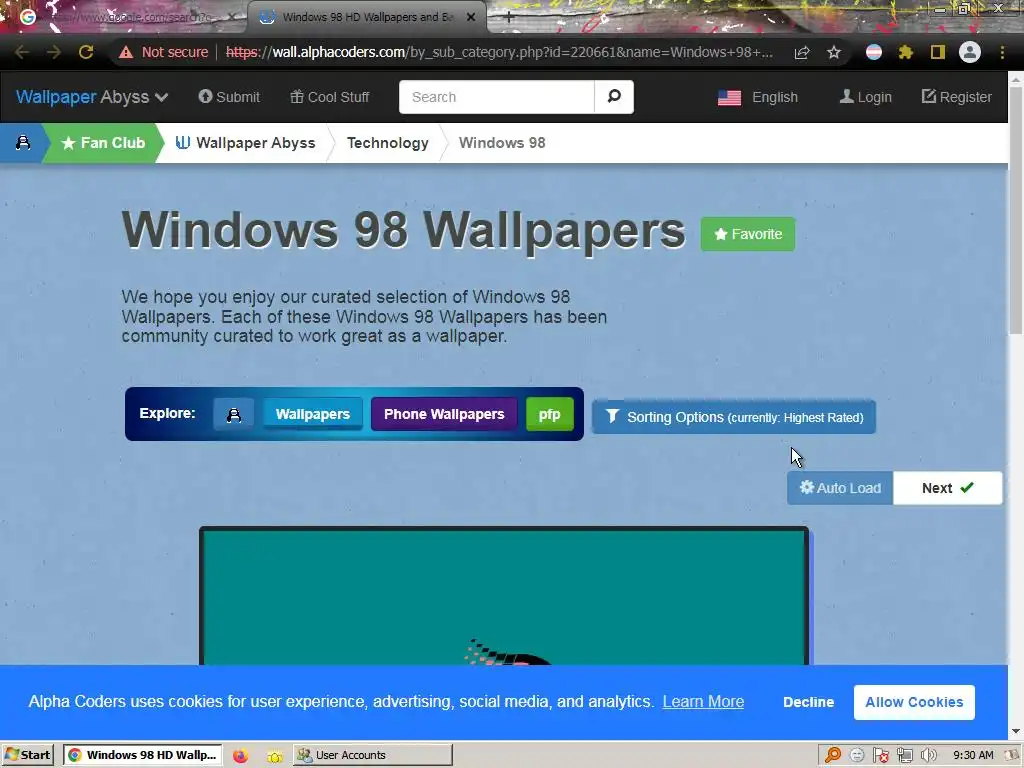Open the Cool Stuff menu
The height and width of the screenshot is (768, 1024).
330,97
